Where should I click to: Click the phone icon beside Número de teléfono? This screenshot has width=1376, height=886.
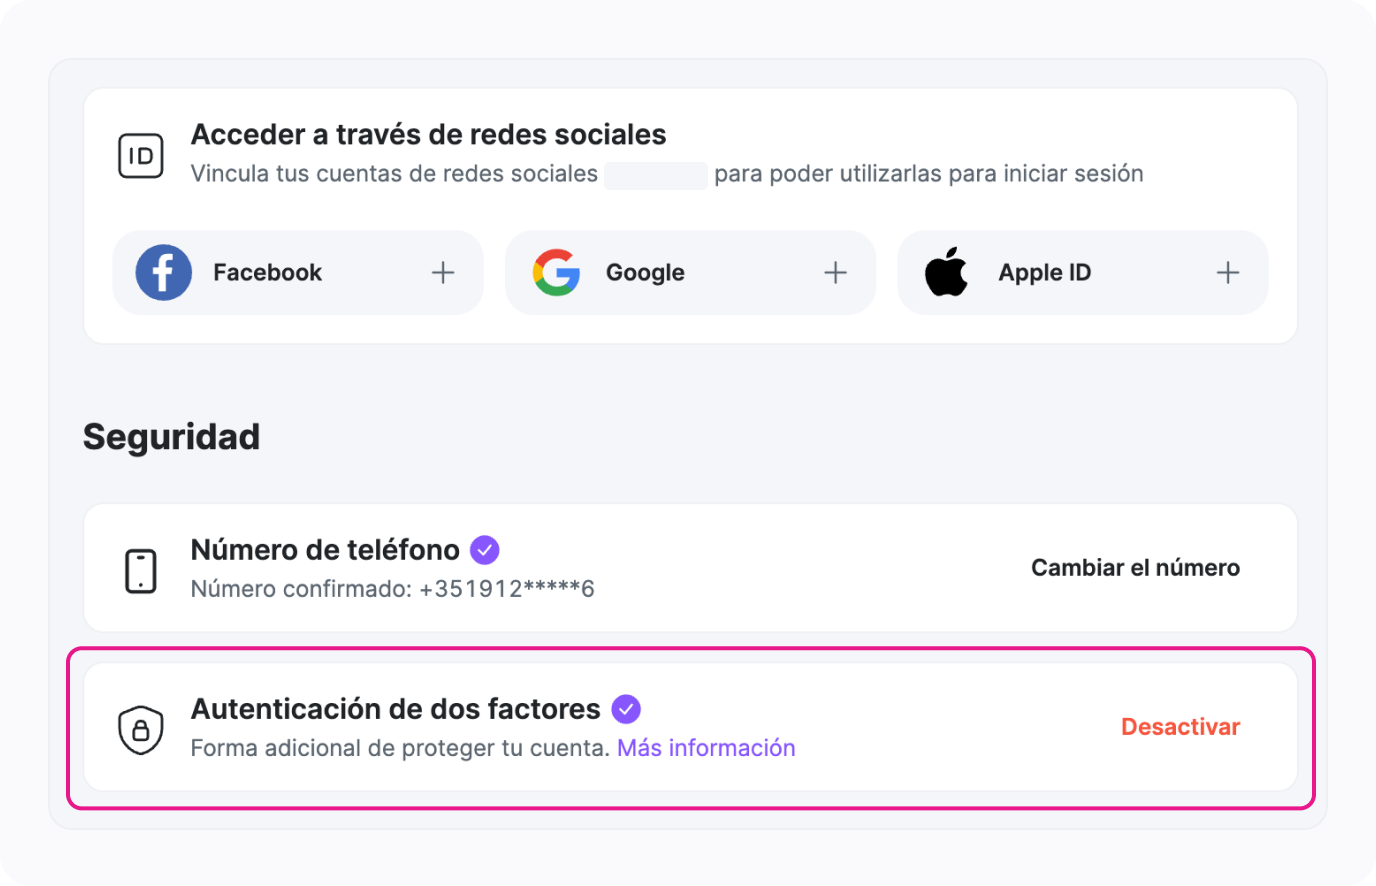141,571
